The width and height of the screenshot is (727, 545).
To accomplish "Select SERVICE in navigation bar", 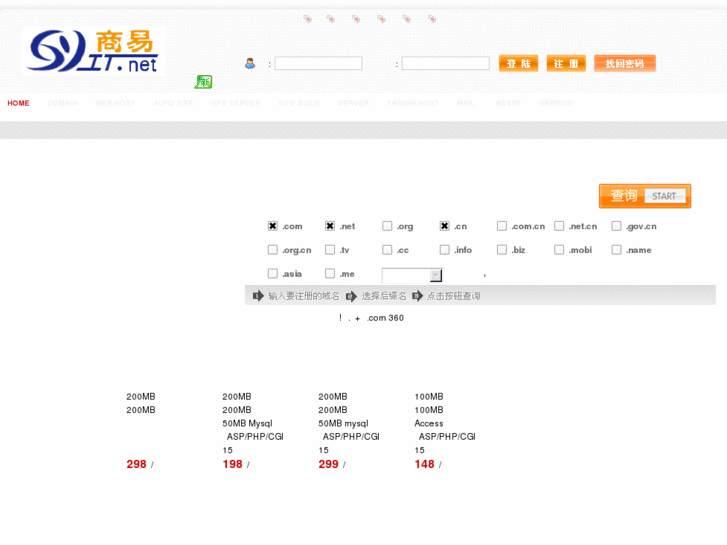I will 556,103.
